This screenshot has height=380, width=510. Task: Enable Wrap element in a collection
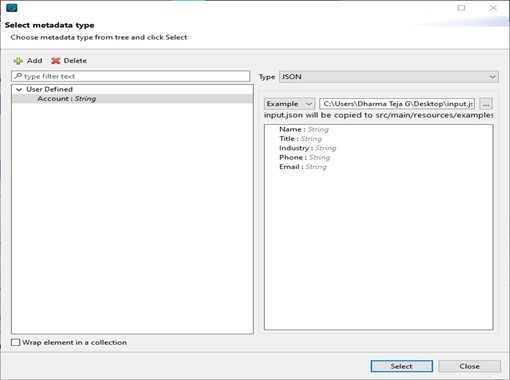(15, 342)
